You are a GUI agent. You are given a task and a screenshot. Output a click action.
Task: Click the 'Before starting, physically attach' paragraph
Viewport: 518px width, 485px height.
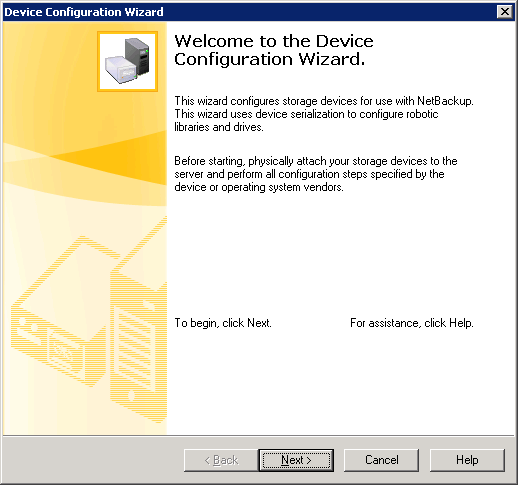click(x=316, y=174)
